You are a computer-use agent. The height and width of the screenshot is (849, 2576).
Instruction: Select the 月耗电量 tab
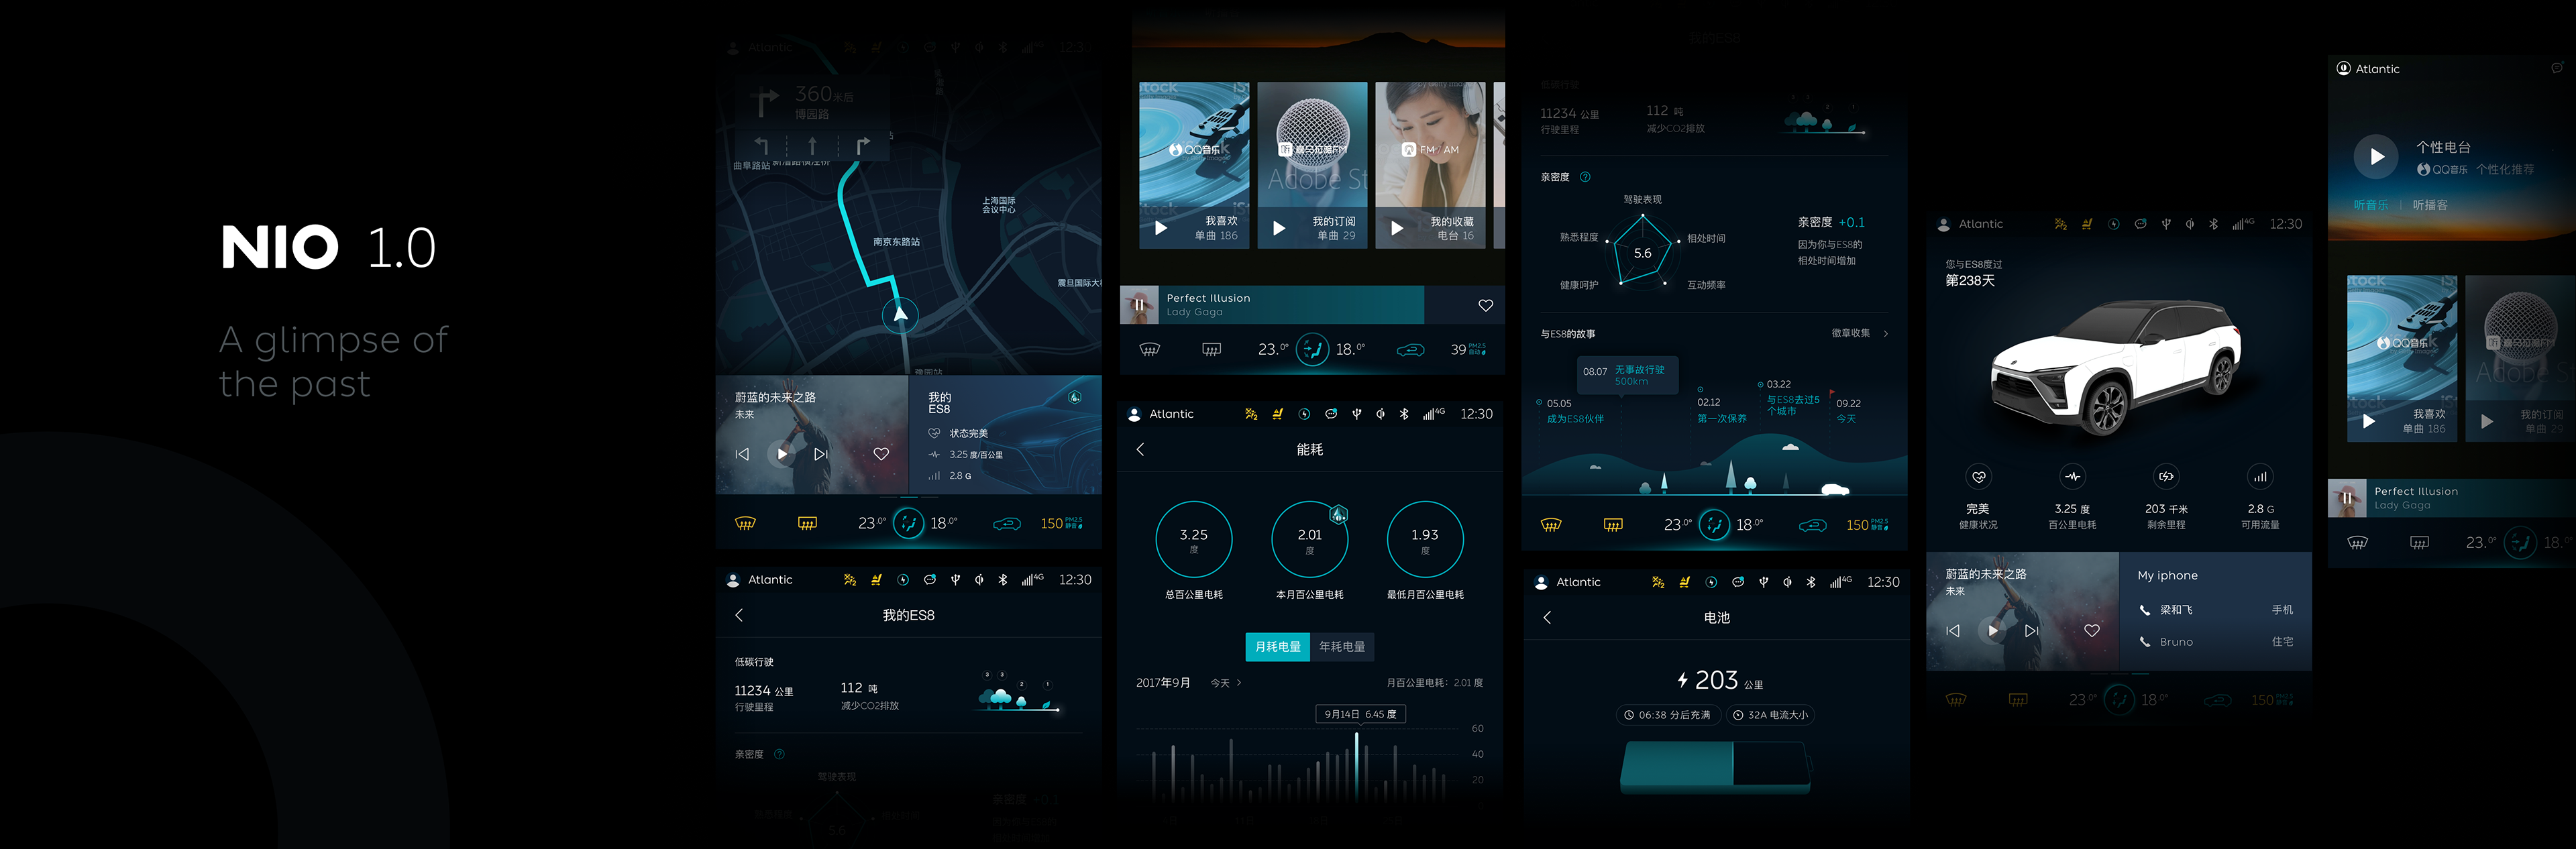tap(1277, 647)
